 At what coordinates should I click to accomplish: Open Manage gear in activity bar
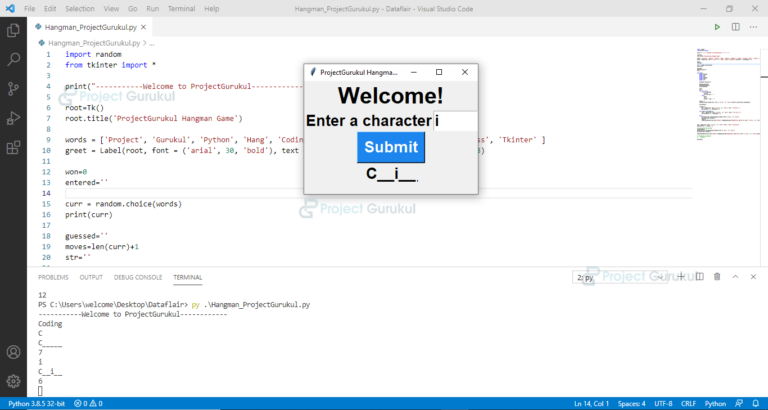[14, 380]
